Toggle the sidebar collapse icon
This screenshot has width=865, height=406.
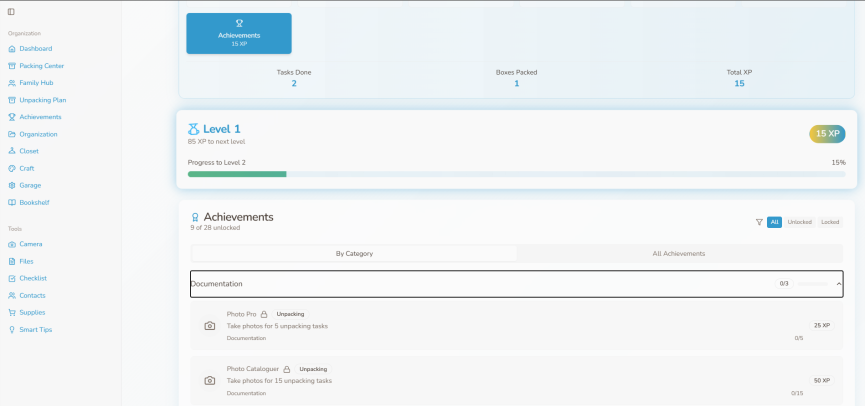(11, 11)
